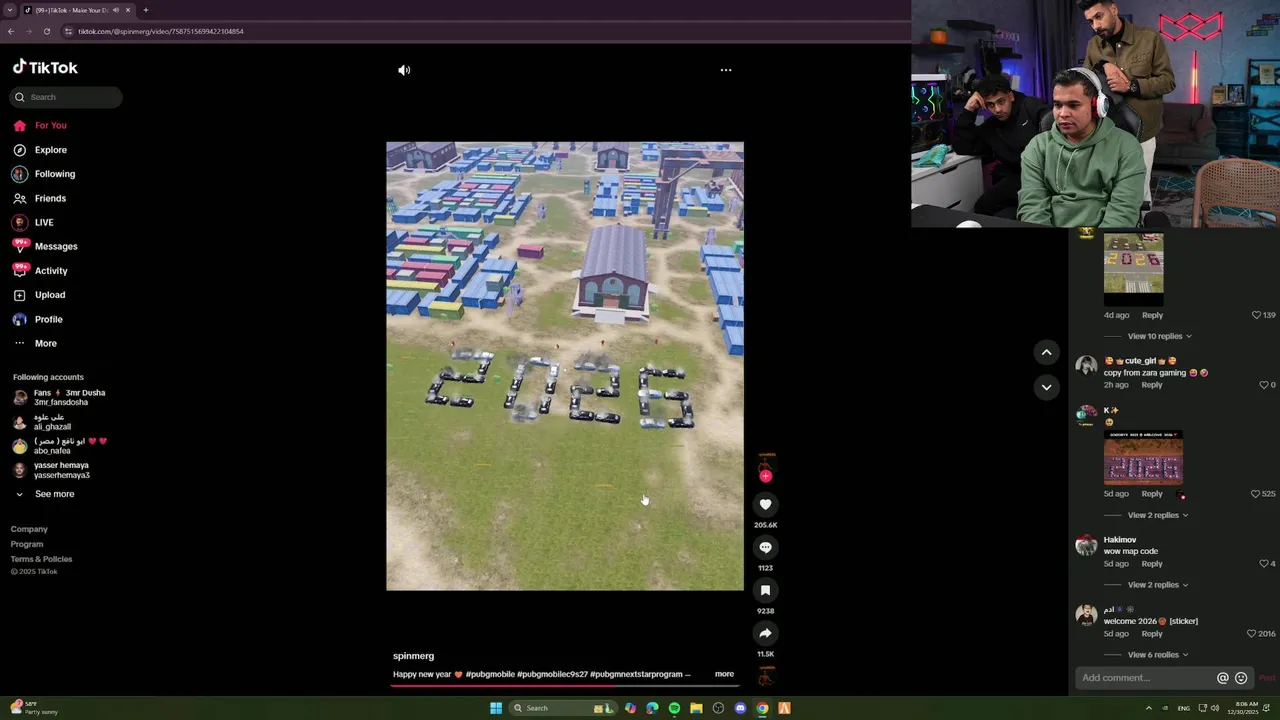Expand View 6 replies
1280x720 pixels.
point(1157,655)
